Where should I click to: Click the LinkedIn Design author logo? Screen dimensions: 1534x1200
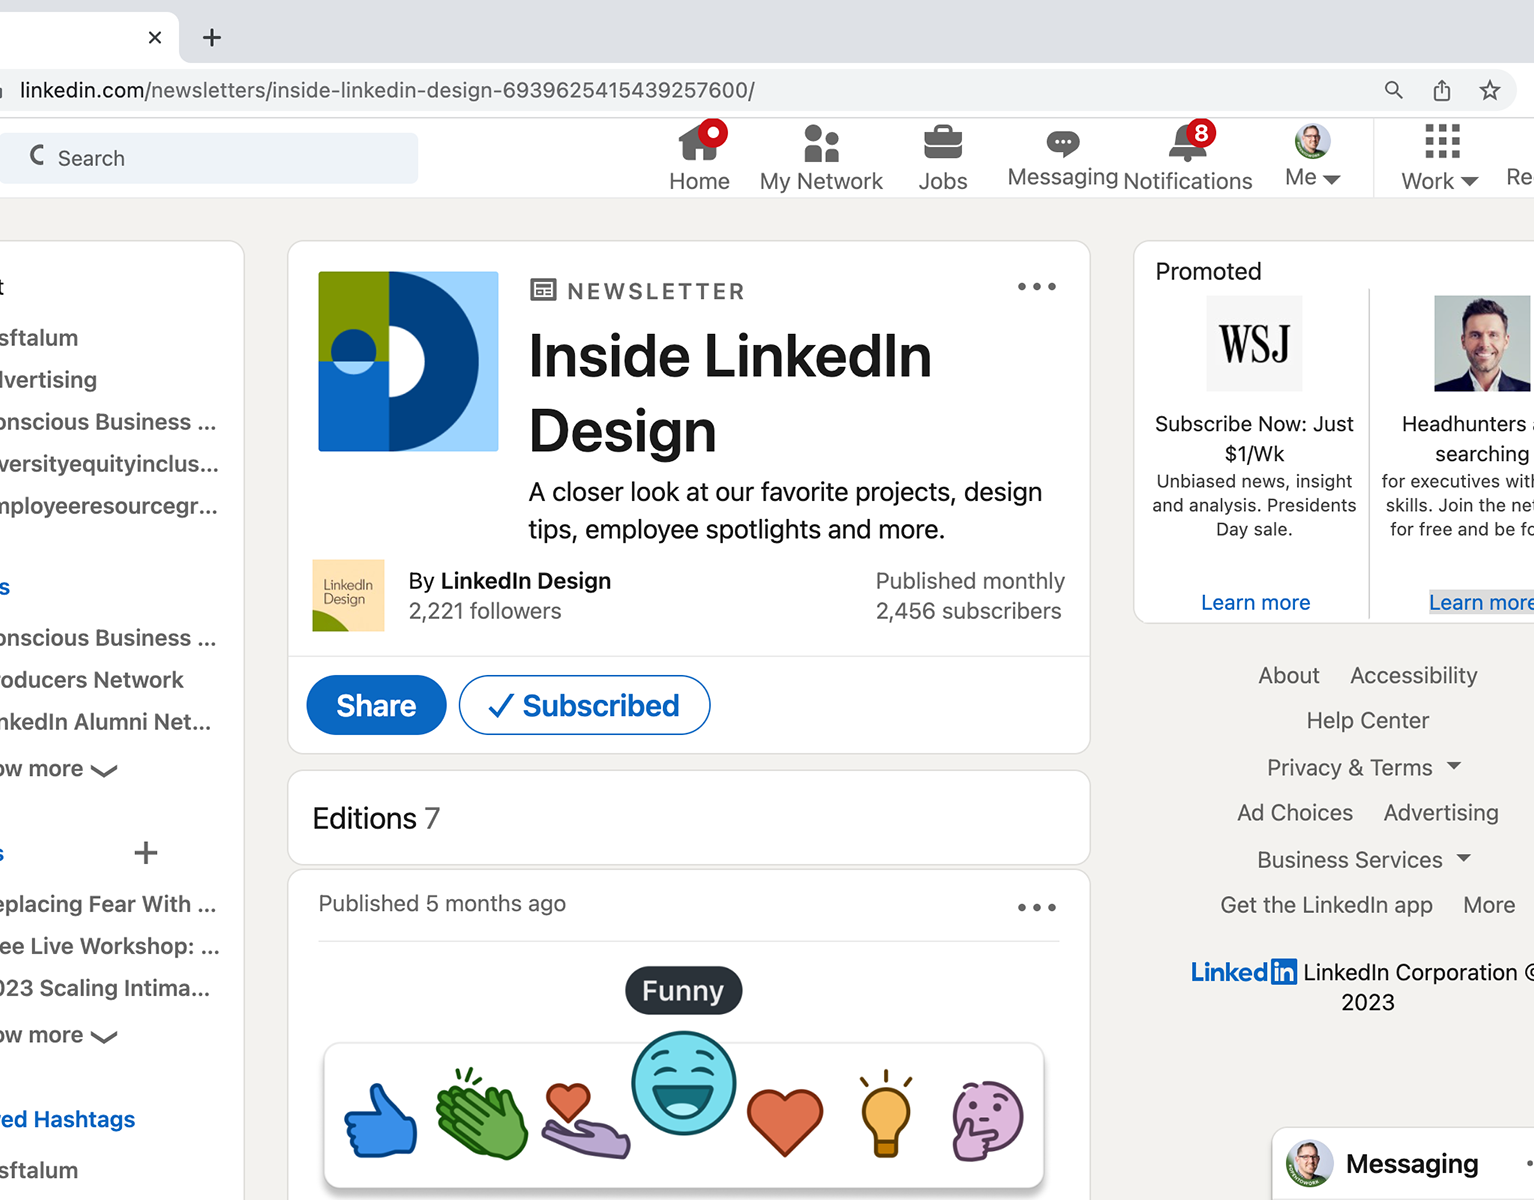pos(348,595)
